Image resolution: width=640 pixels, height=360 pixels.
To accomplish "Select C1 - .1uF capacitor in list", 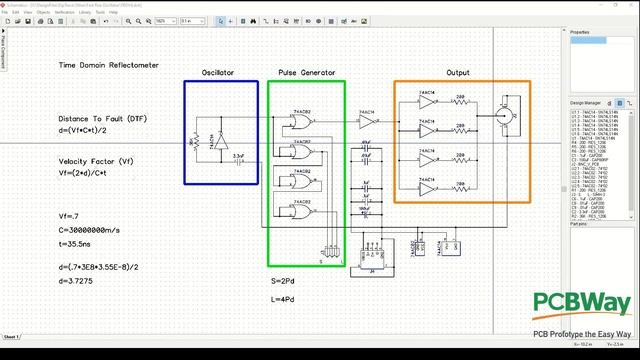I will coord(587,156).
